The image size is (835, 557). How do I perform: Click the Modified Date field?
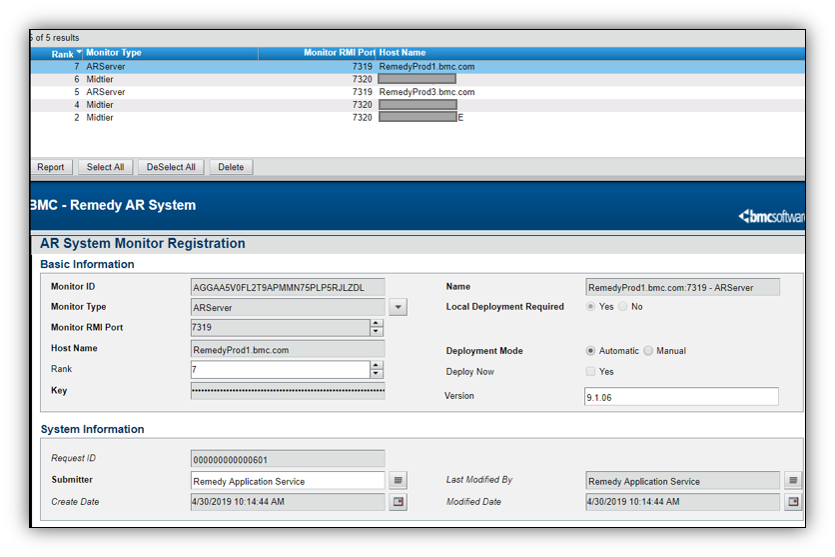(x=683, y=502)
